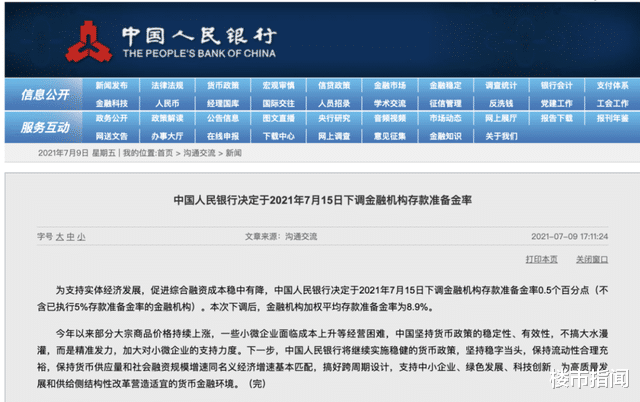The image size is (640, 402).
Task: Go to the 人民币 section
Action: 167,103
